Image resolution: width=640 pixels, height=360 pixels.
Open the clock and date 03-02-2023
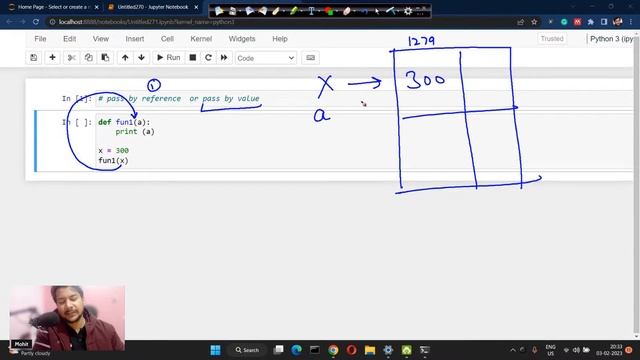click(609, 350)
